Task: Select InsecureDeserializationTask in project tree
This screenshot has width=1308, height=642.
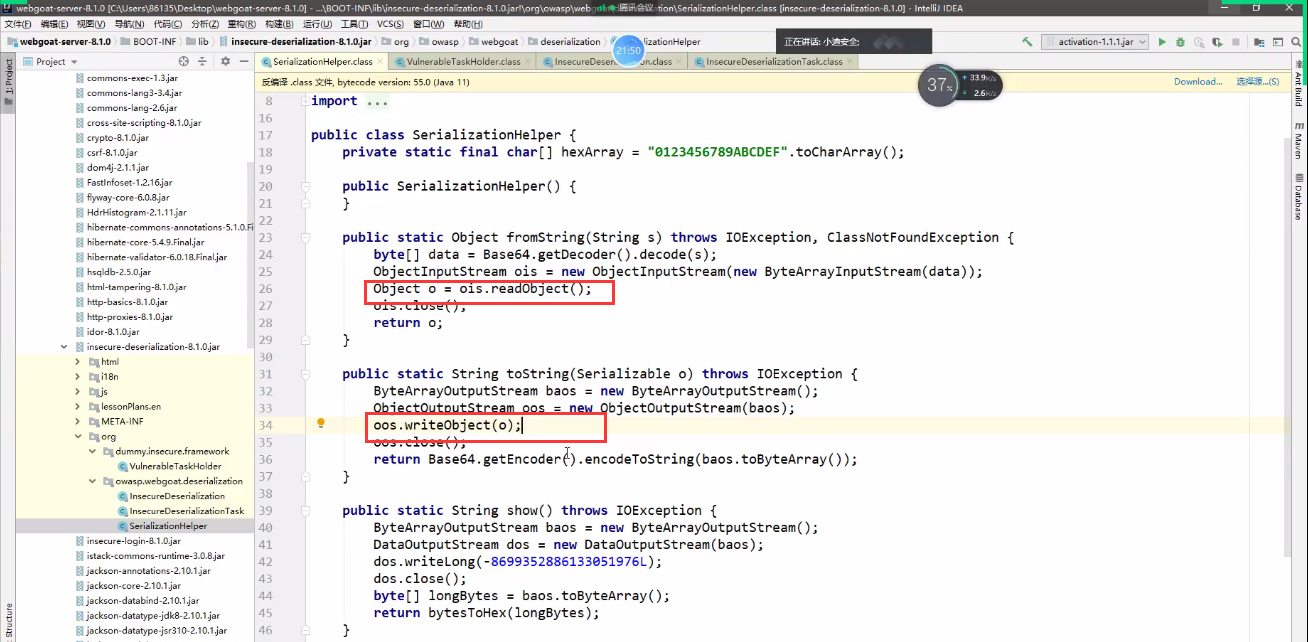Action: click(x=186, y=511)
